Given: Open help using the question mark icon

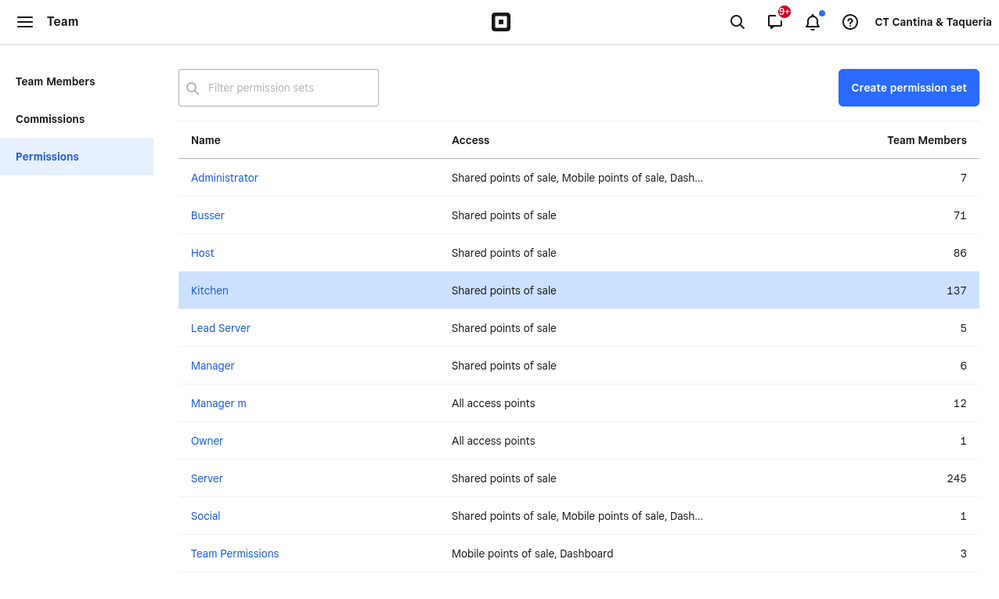Looking at the screenshot, I should pos(850,21).
